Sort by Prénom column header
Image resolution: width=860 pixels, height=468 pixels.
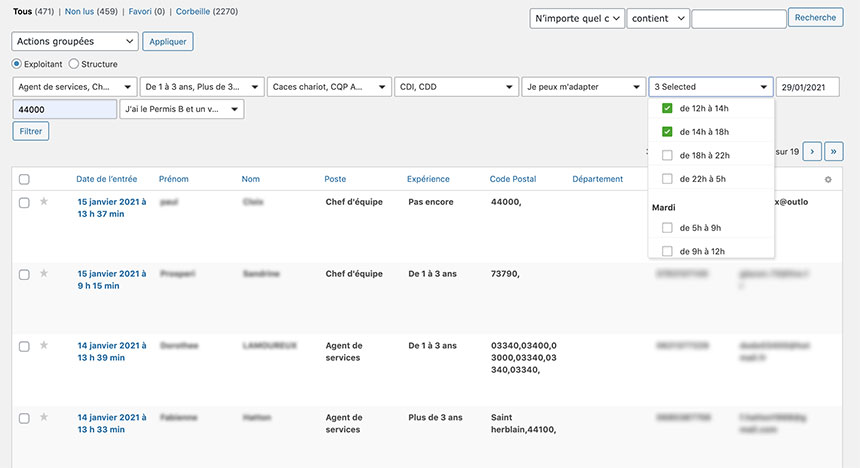coord(173,179)
